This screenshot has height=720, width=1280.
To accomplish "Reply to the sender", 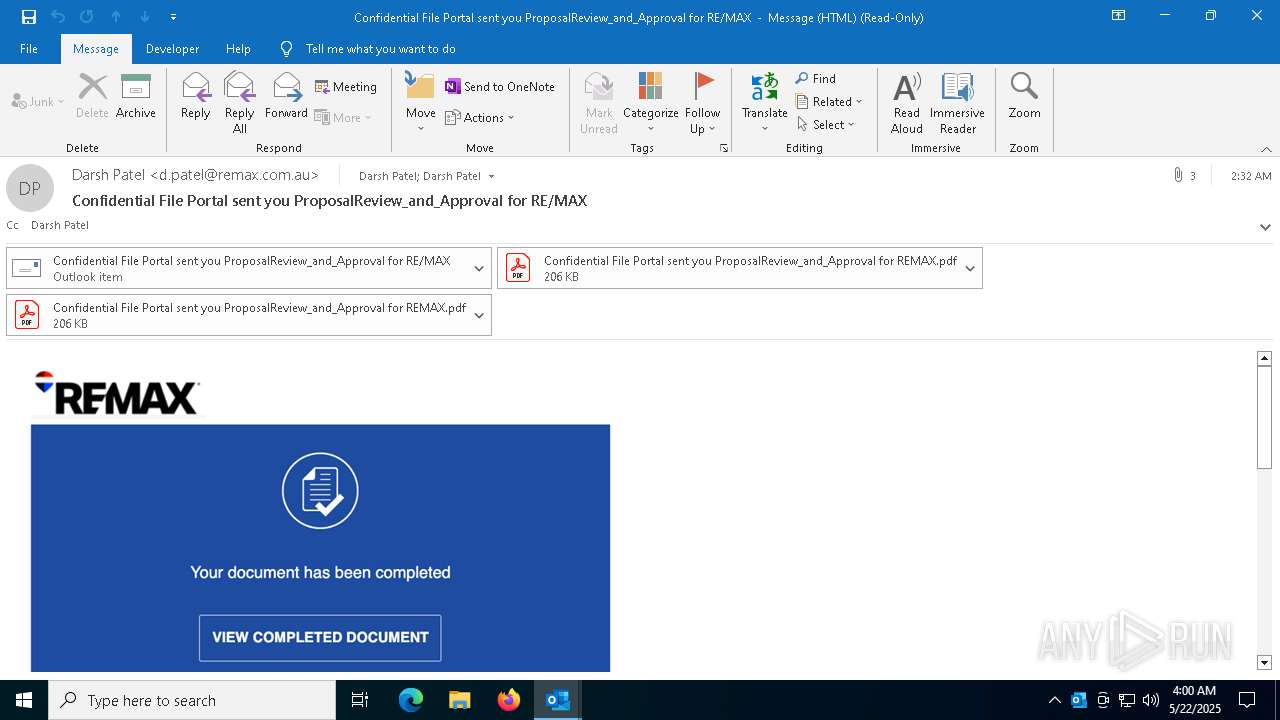I will coord(196,96).
